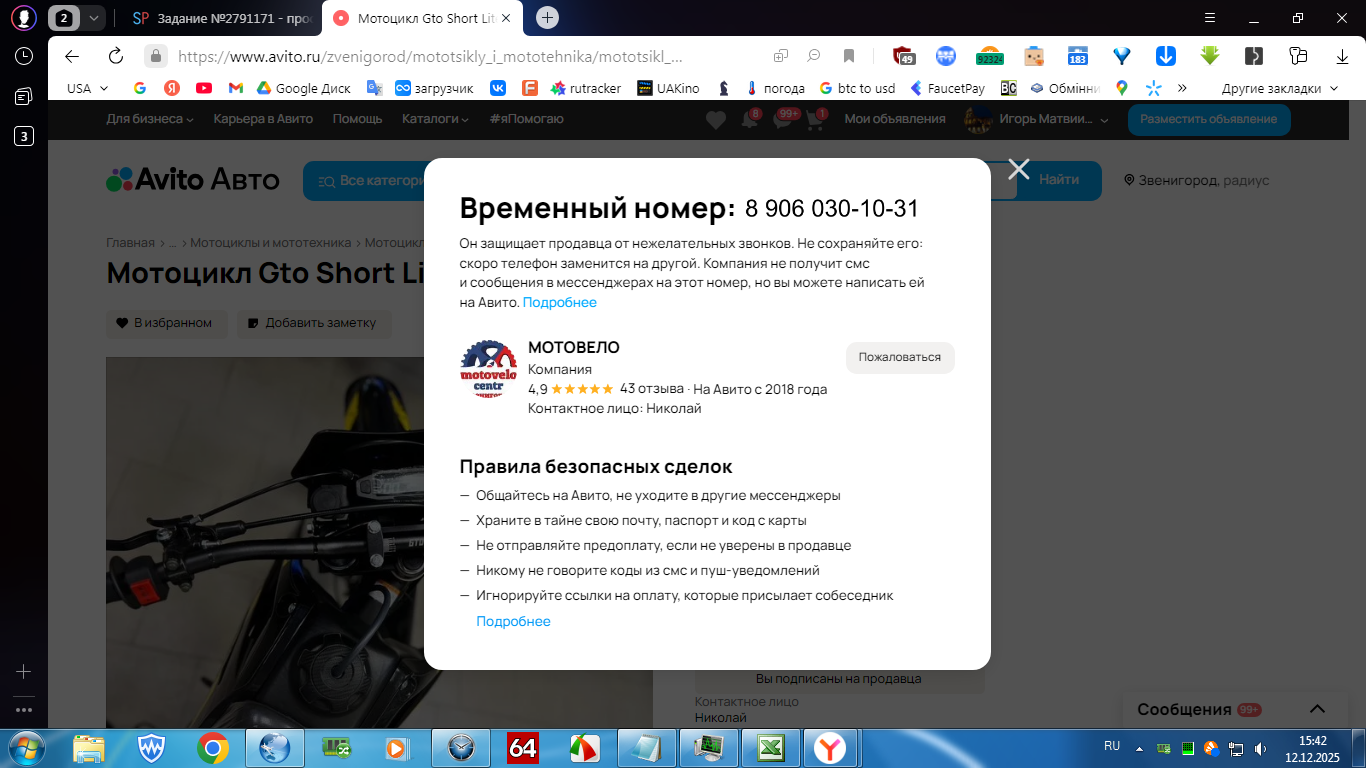Click Разместить объявление button
The width and height of the screenshot is (1366, 768).
[x=1209, y=120]
